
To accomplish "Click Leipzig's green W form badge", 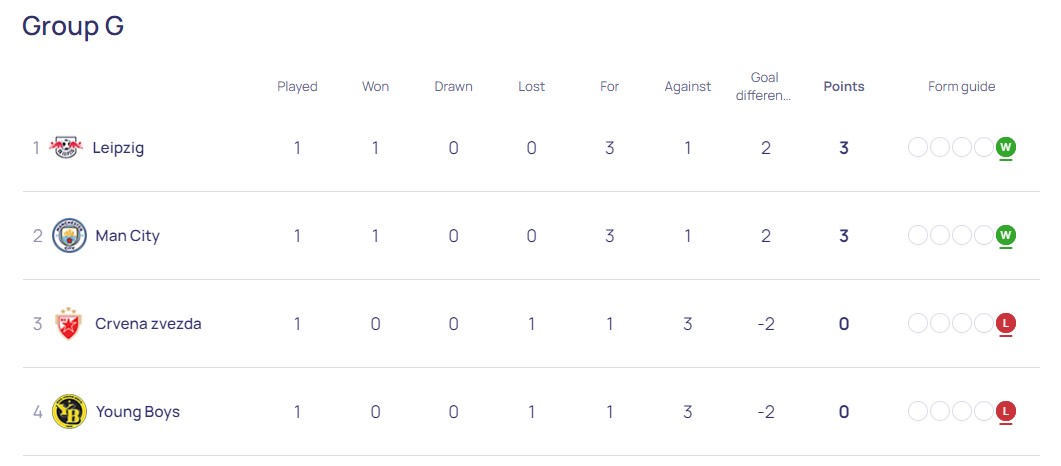I will coord(1006,147).
